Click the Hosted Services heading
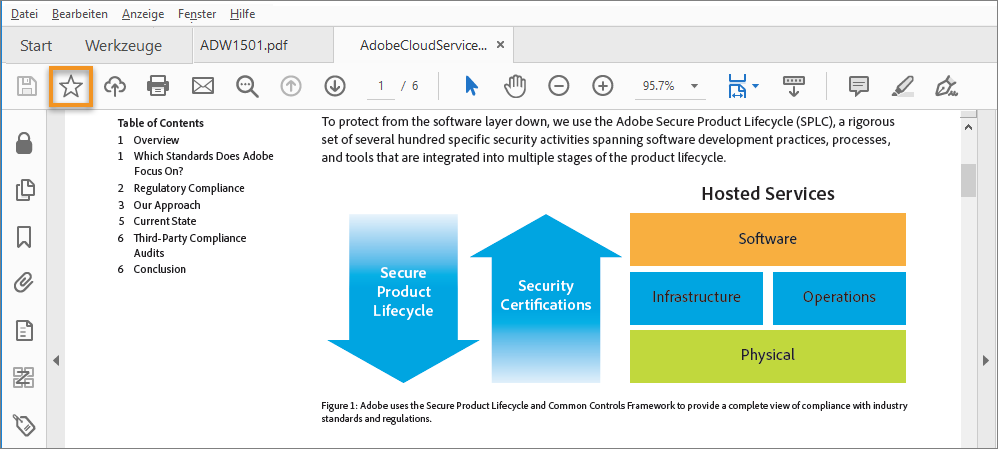Image resolution: width=998 pixels, height=449 pixels. [x=768, y=193]
